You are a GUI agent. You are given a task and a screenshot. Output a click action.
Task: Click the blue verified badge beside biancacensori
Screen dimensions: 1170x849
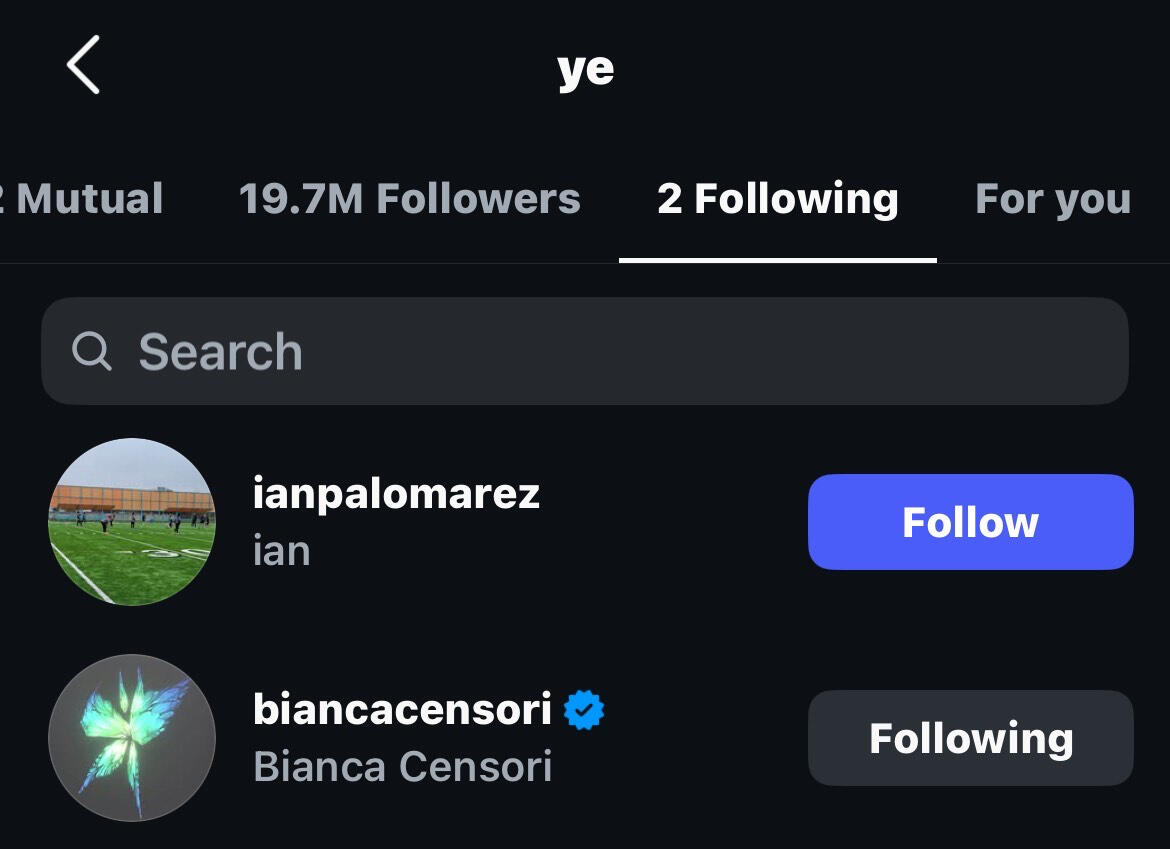(x=584, y=710)
